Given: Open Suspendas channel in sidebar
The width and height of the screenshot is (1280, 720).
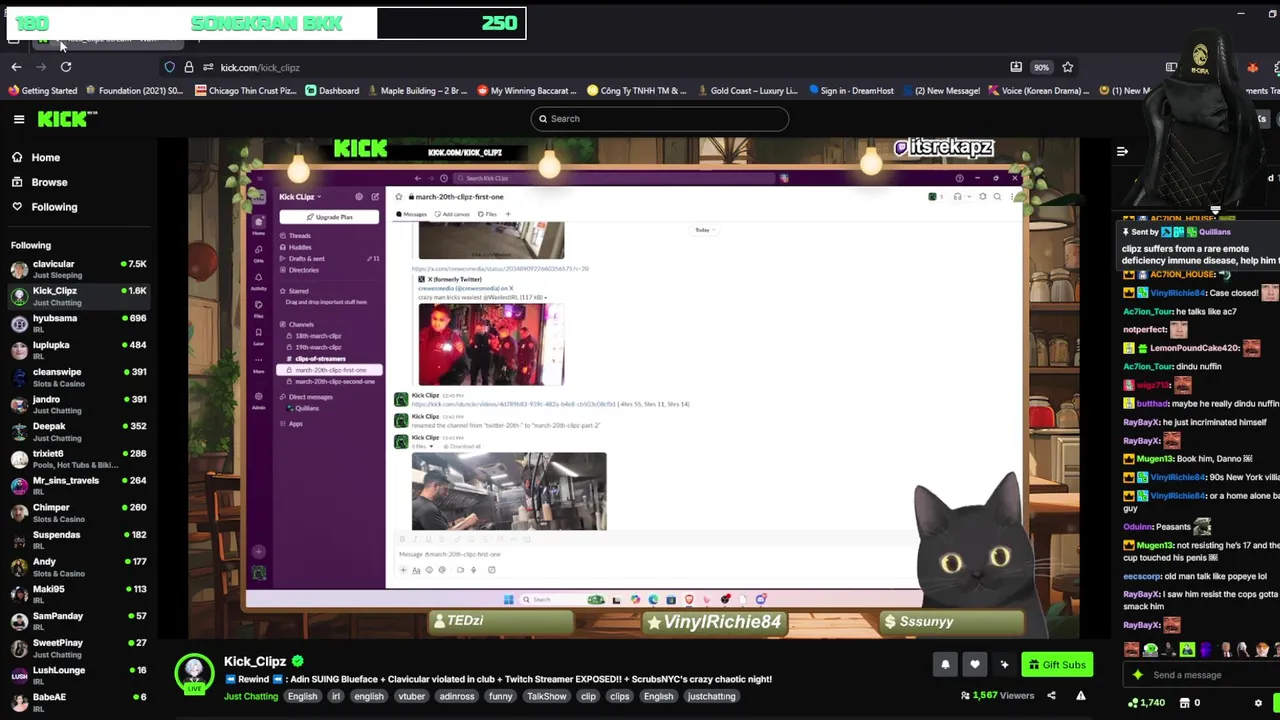Looking at the screenshot, I should (78, 541).
